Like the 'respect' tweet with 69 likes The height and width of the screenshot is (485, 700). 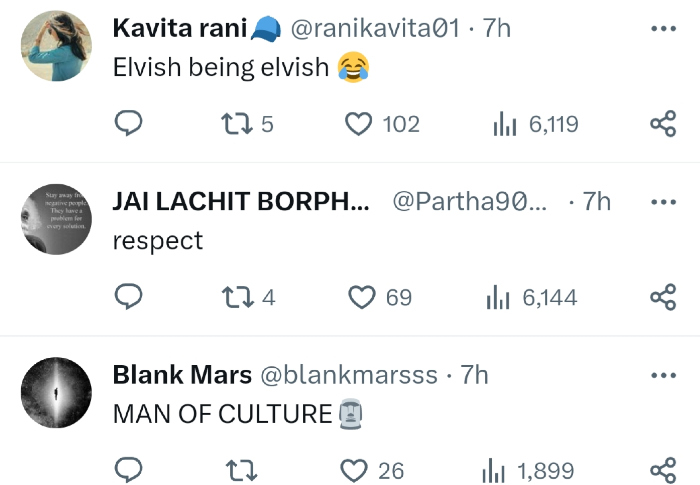point(360,297)
